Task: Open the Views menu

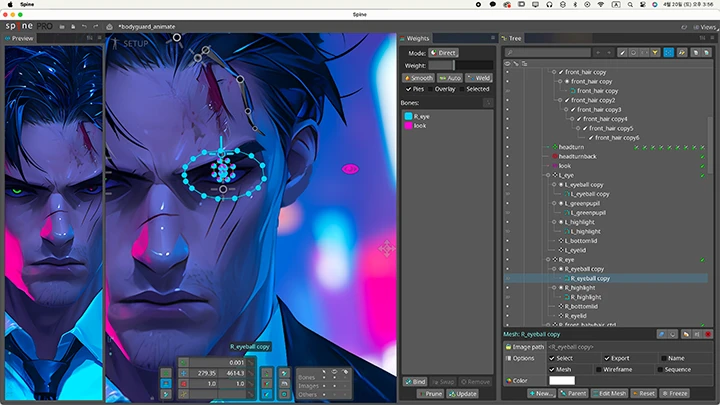Action: tap(704, 27)
